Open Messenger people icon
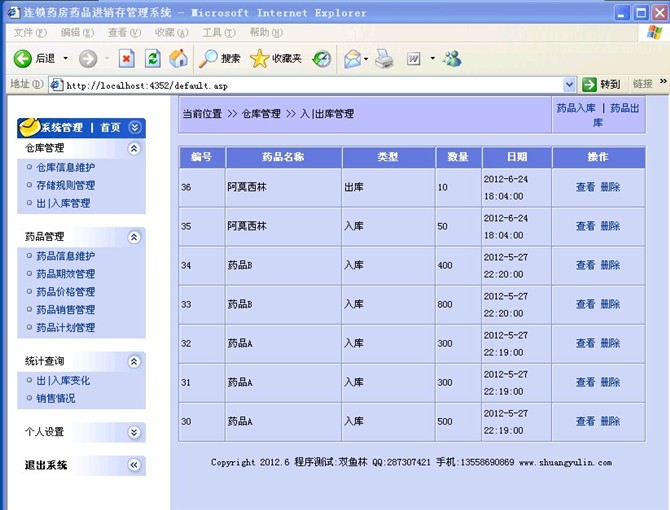This screenshot has width=670, height=510. coord(452,59)
